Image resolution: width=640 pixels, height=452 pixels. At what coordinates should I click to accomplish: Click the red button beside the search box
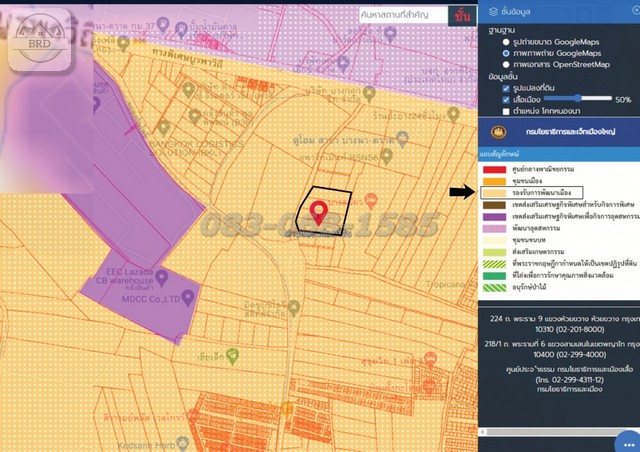coord(460,17)
